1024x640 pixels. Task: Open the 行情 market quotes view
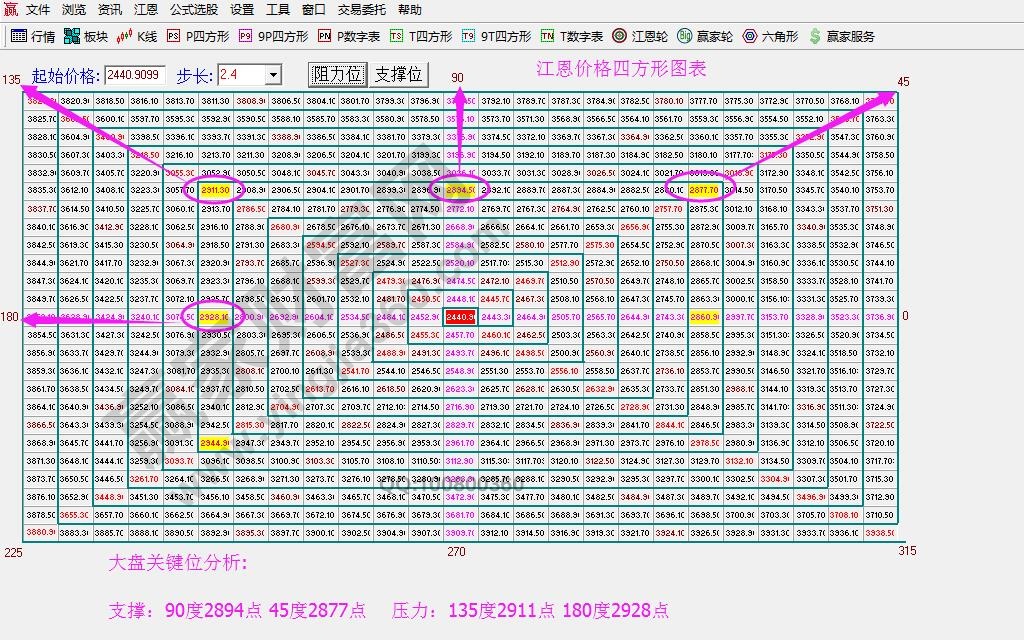coord(32,36)
